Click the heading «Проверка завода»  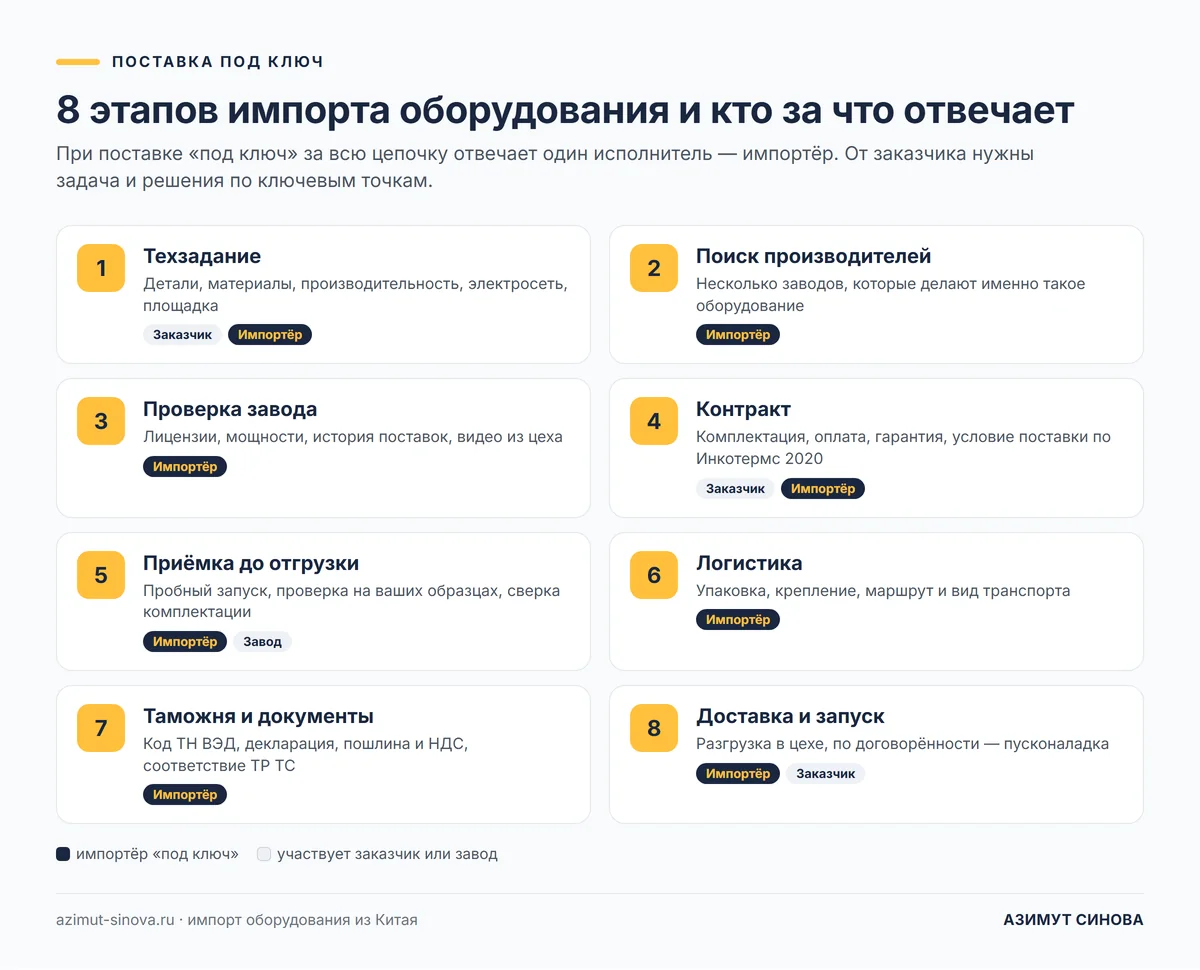(x=230, y=409)
